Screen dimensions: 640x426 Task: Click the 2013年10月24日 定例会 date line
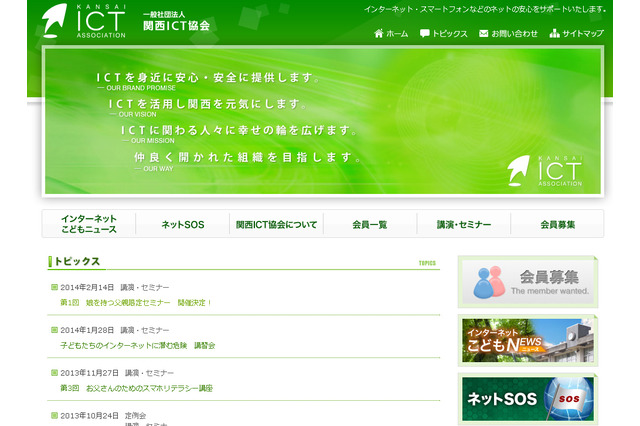coord(103,416)
